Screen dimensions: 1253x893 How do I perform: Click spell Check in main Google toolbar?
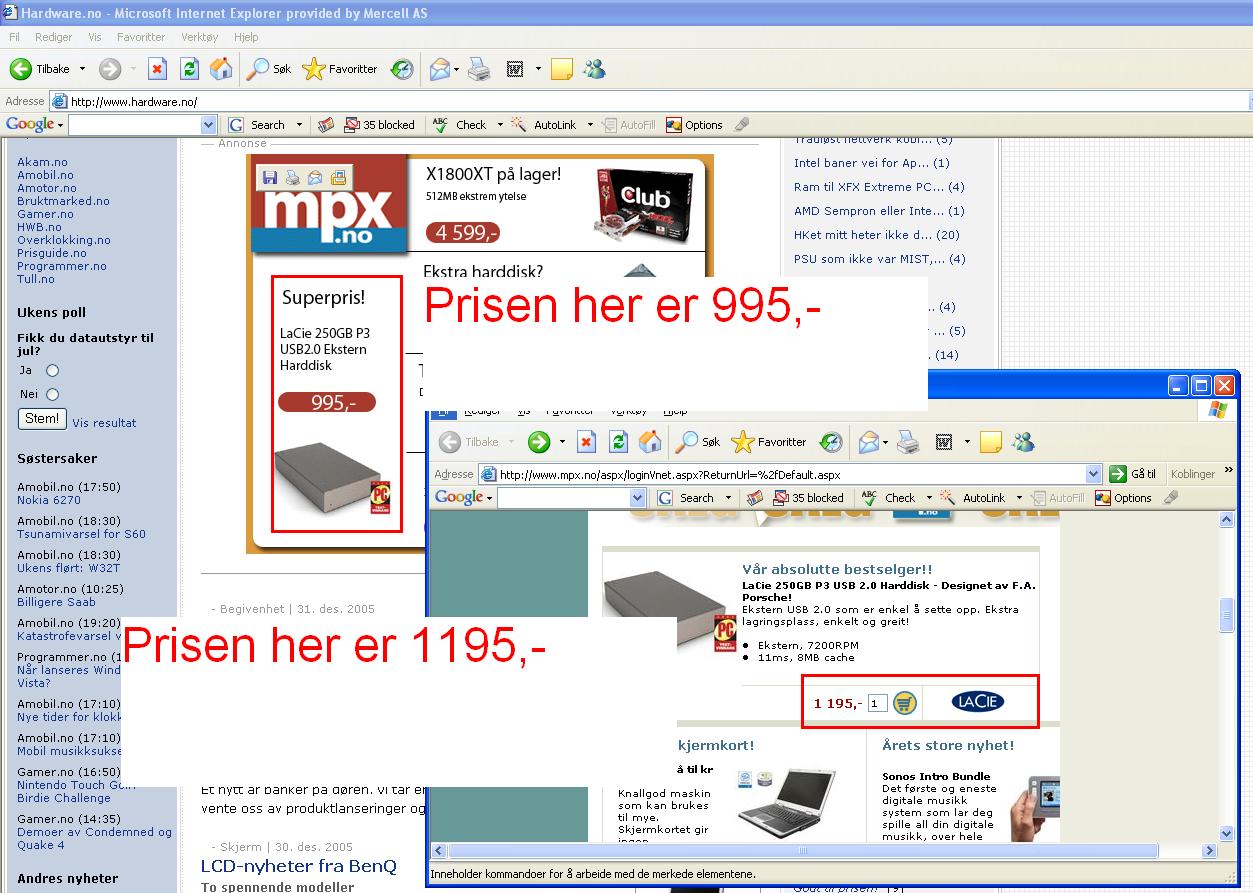(x=459, y=125)
